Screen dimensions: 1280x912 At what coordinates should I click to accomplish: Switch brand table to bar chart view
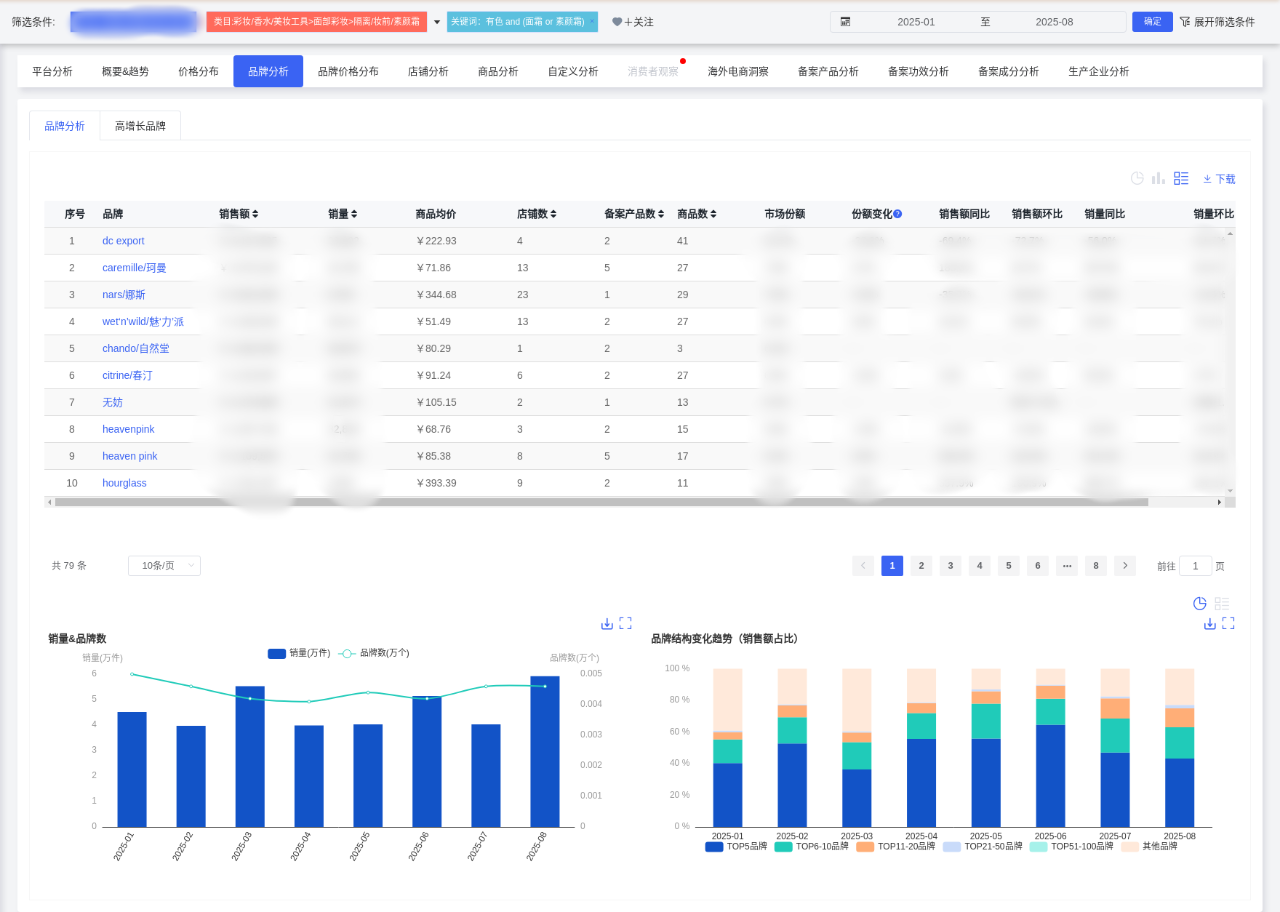pos(1158,178)
